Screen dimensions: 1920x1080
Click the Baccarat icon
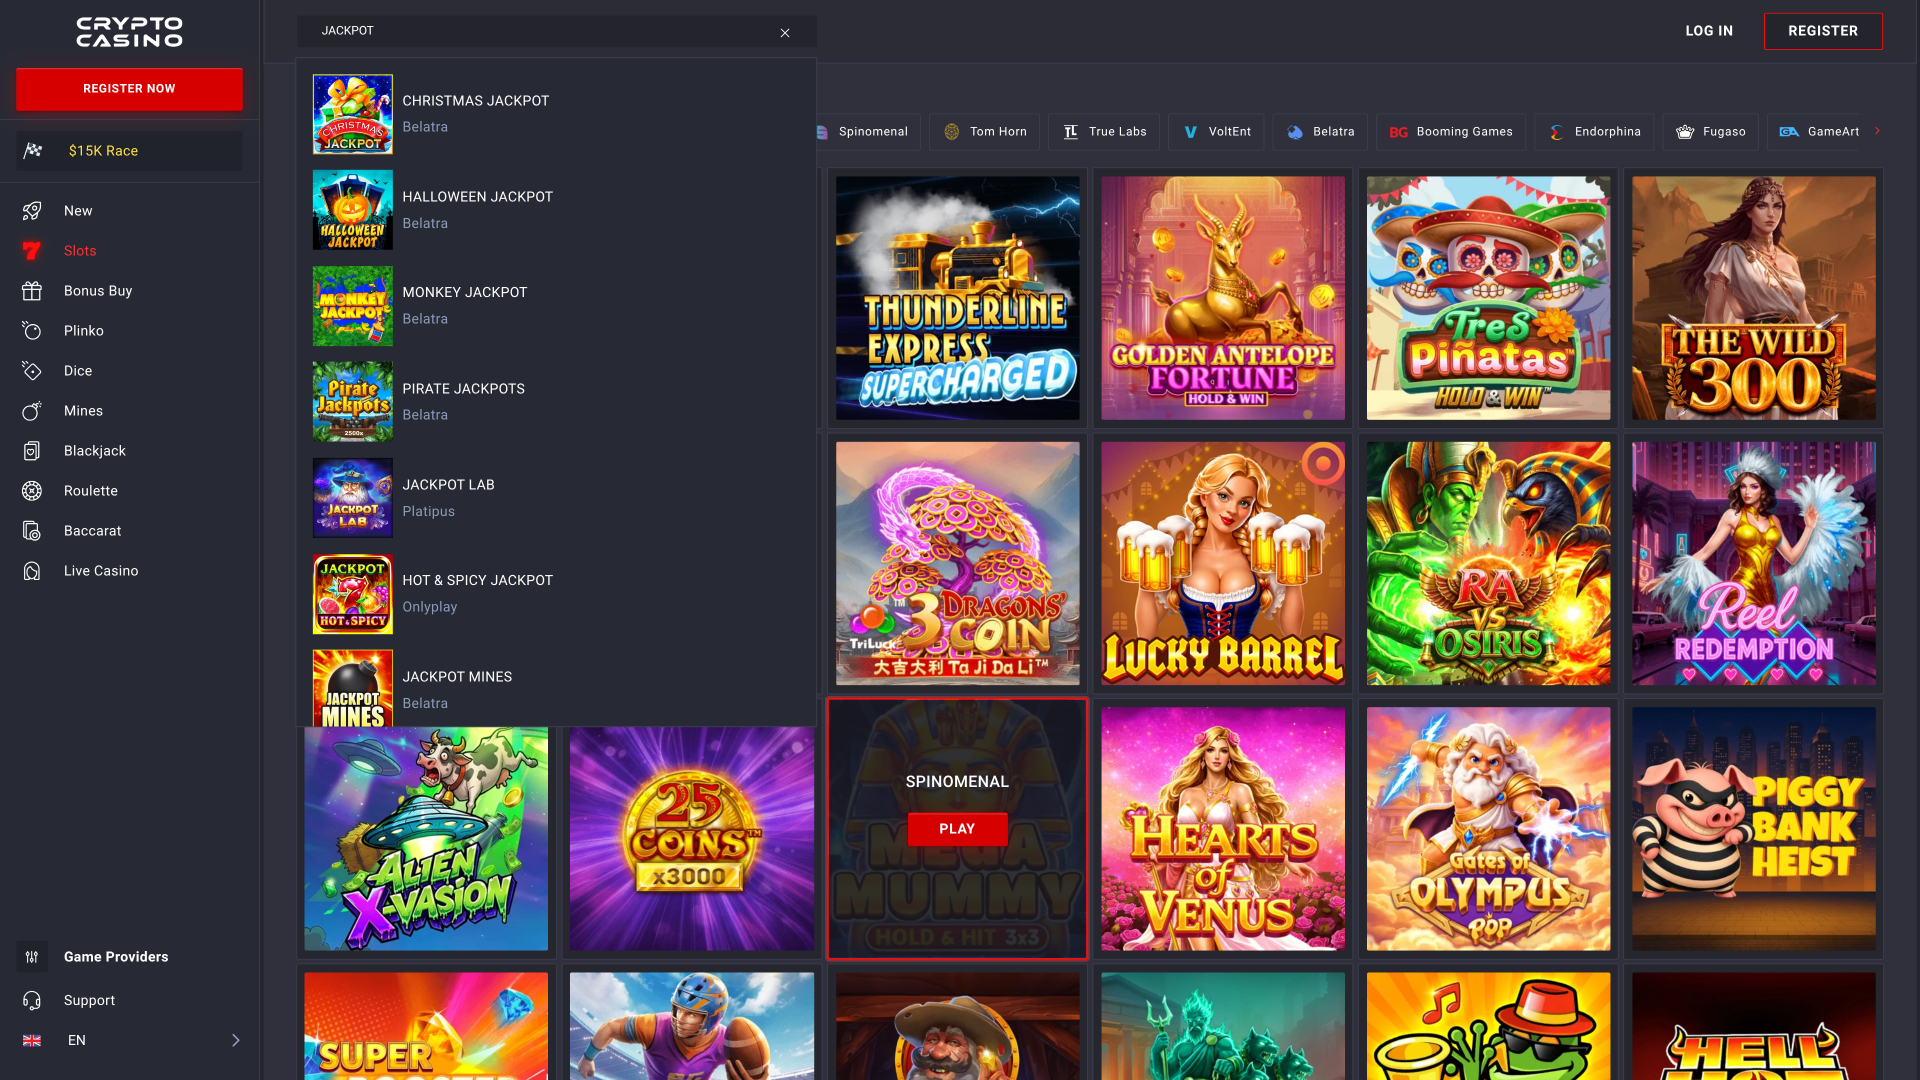32,531
